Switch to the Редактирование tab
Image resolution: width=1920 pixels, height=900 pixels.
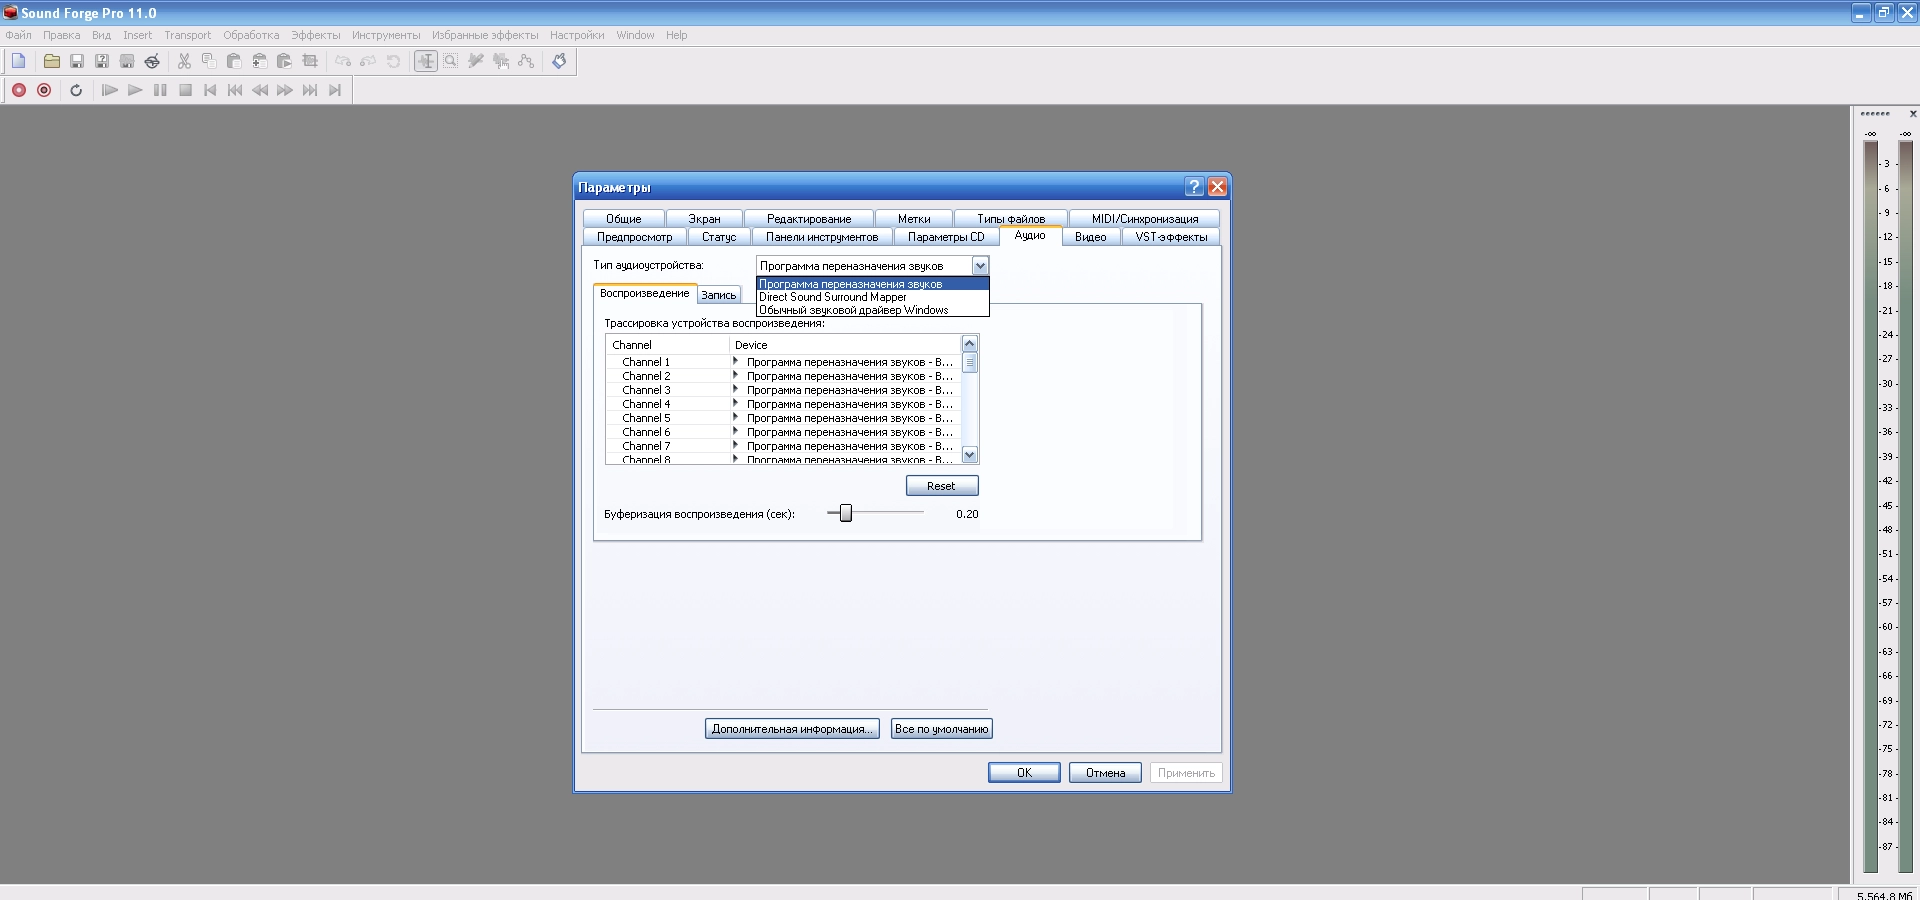809,219
